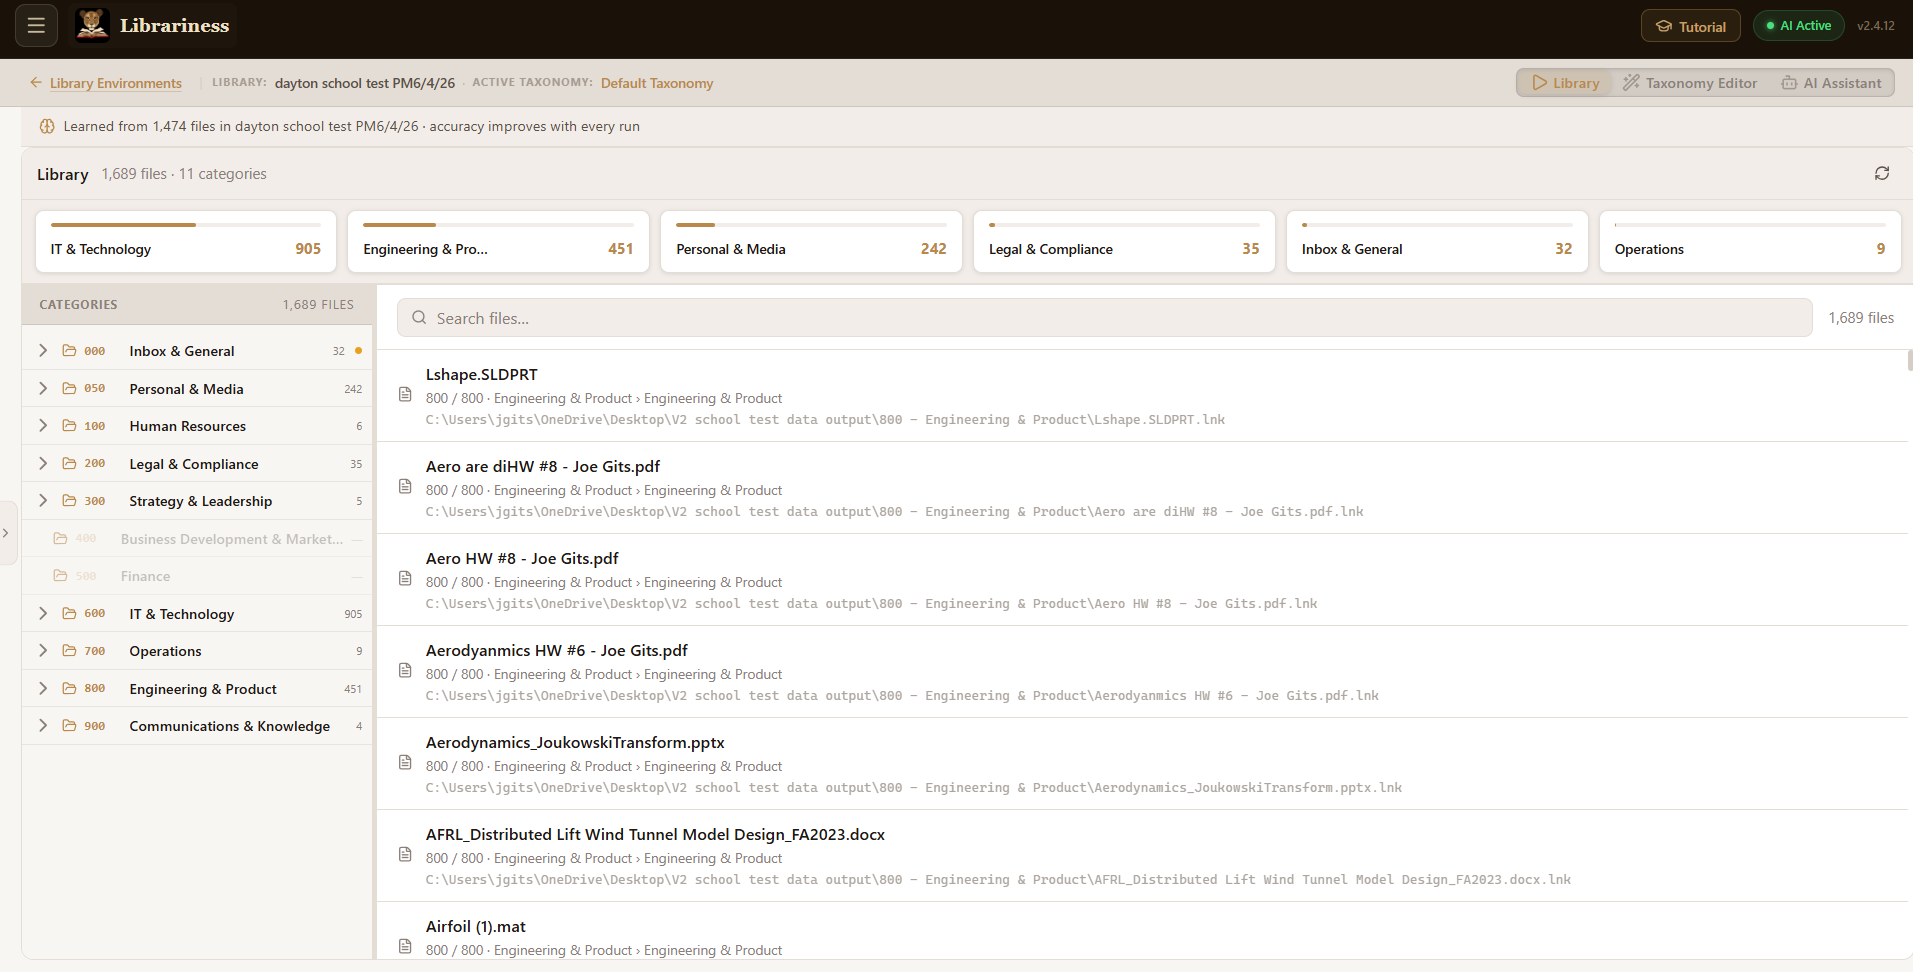Click file icon beside AFRL_Distributed Lift document

tap(405, 854)
